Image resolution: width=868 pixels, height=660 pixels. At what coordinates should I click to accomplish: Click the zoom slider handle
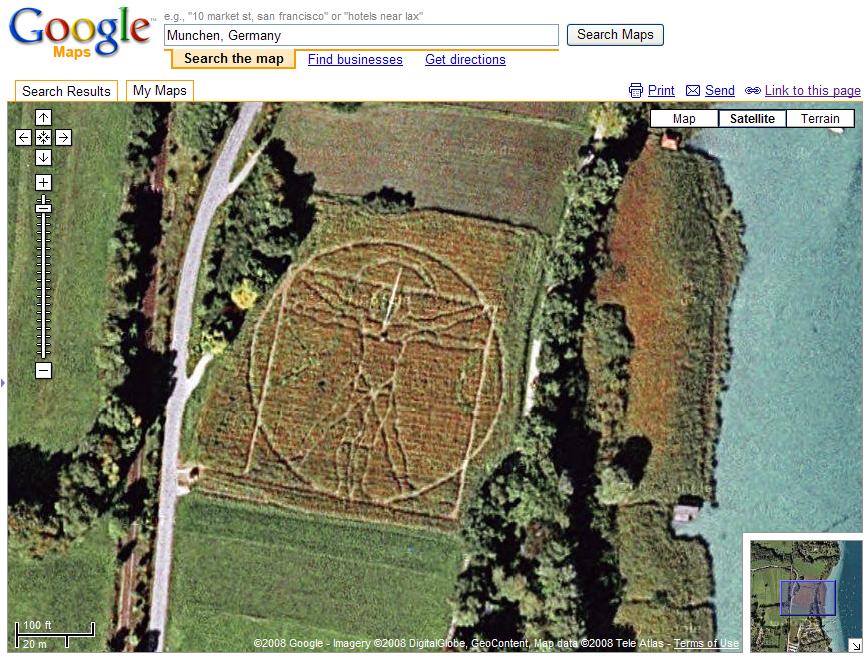tap(43, 207)
